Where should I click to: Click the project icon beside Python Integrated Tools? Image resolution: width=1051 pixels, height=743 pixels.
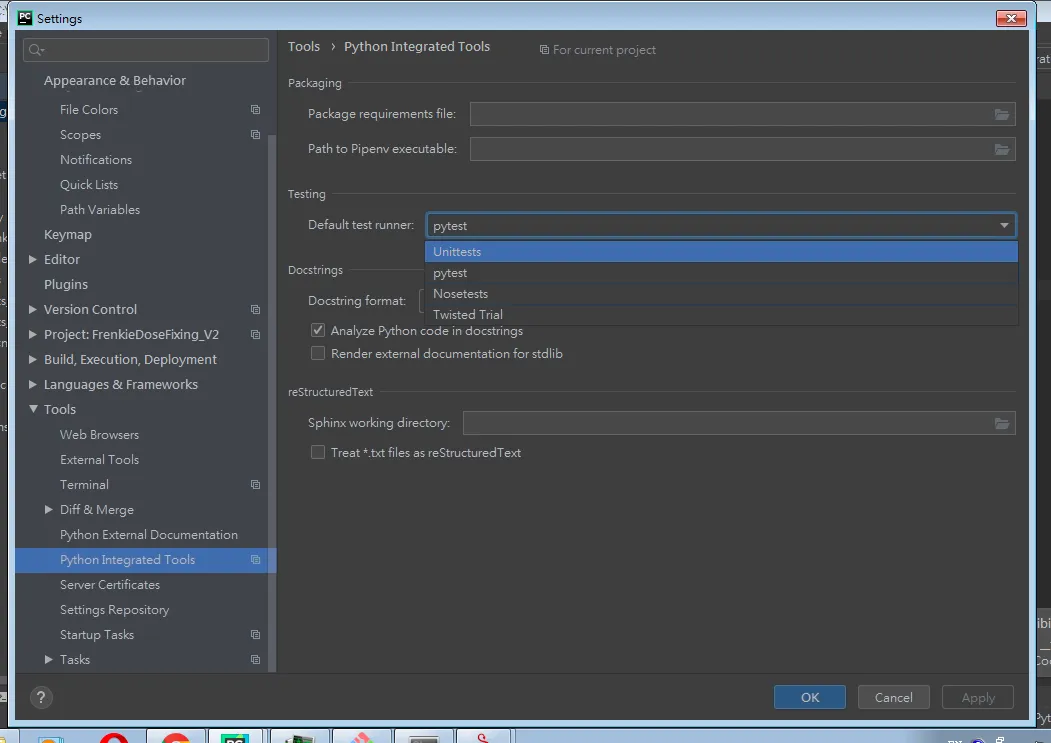(255, 559)
